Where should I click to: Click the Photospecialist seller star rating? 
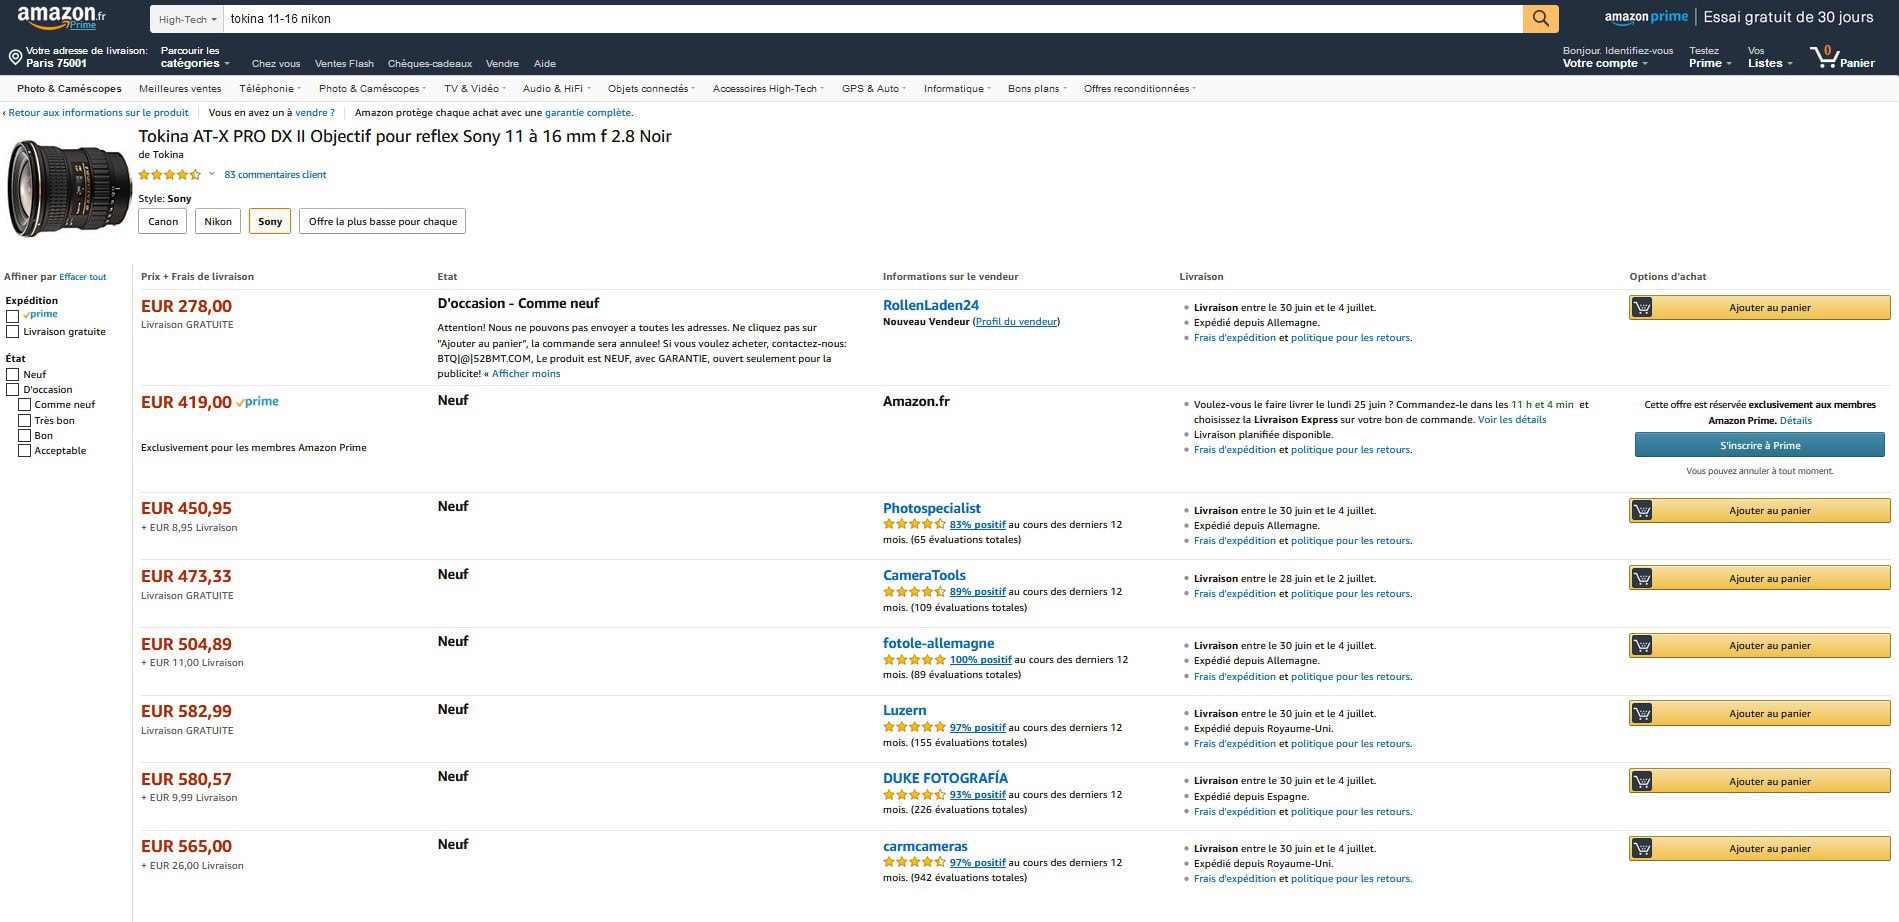(x=914, y=524)
